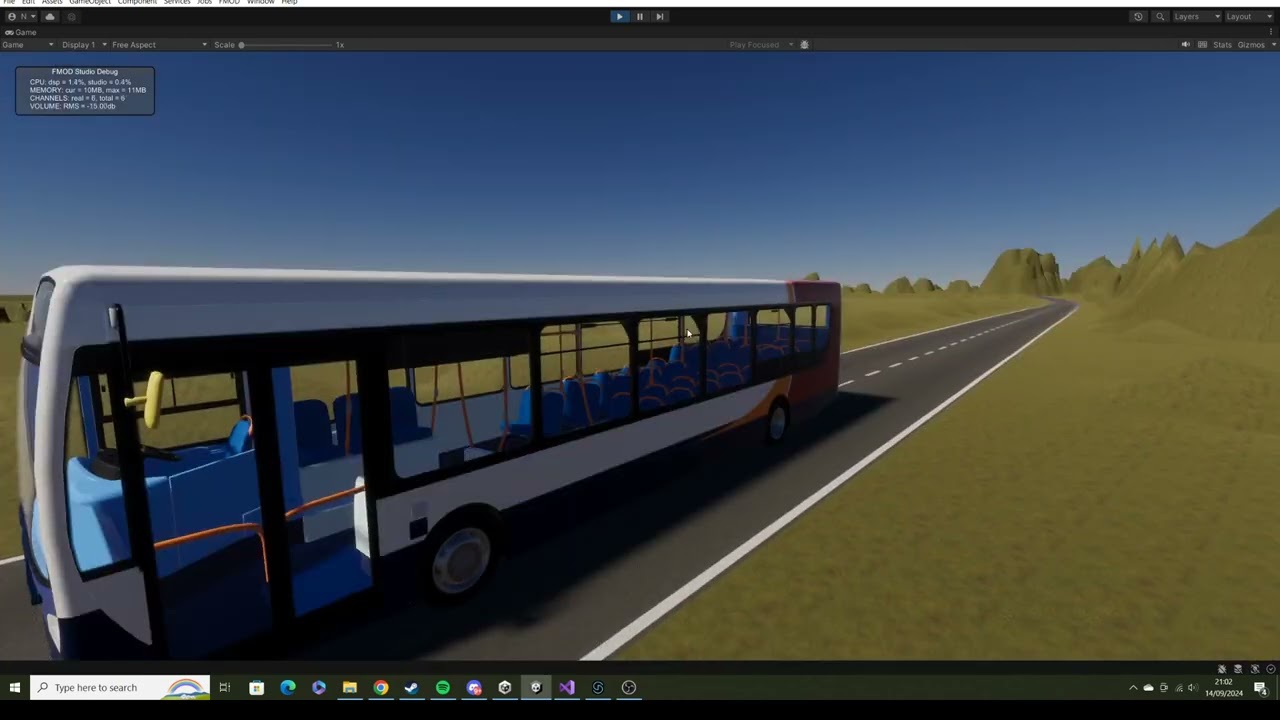Toggle the shortcuts keyboard icon
The image size is (1280, 720).
(1203, 45)
